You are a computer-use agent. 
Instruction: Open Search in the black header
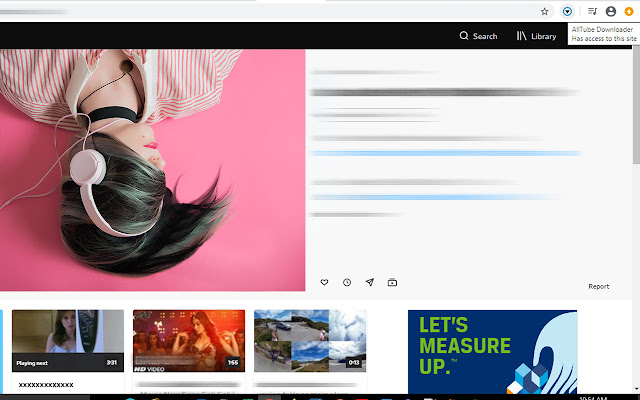pos(478,36)
